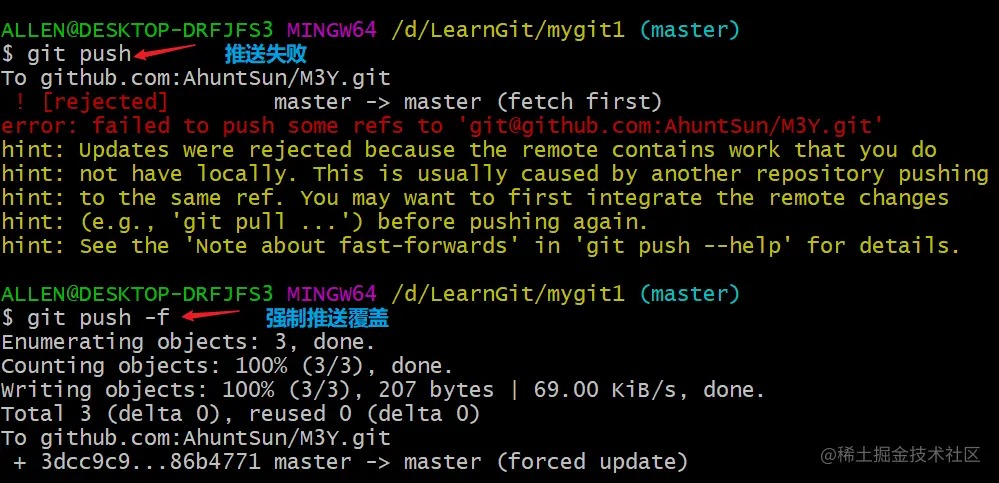Click the '@稀土掘金技术社区' watermark

point(900,454)
